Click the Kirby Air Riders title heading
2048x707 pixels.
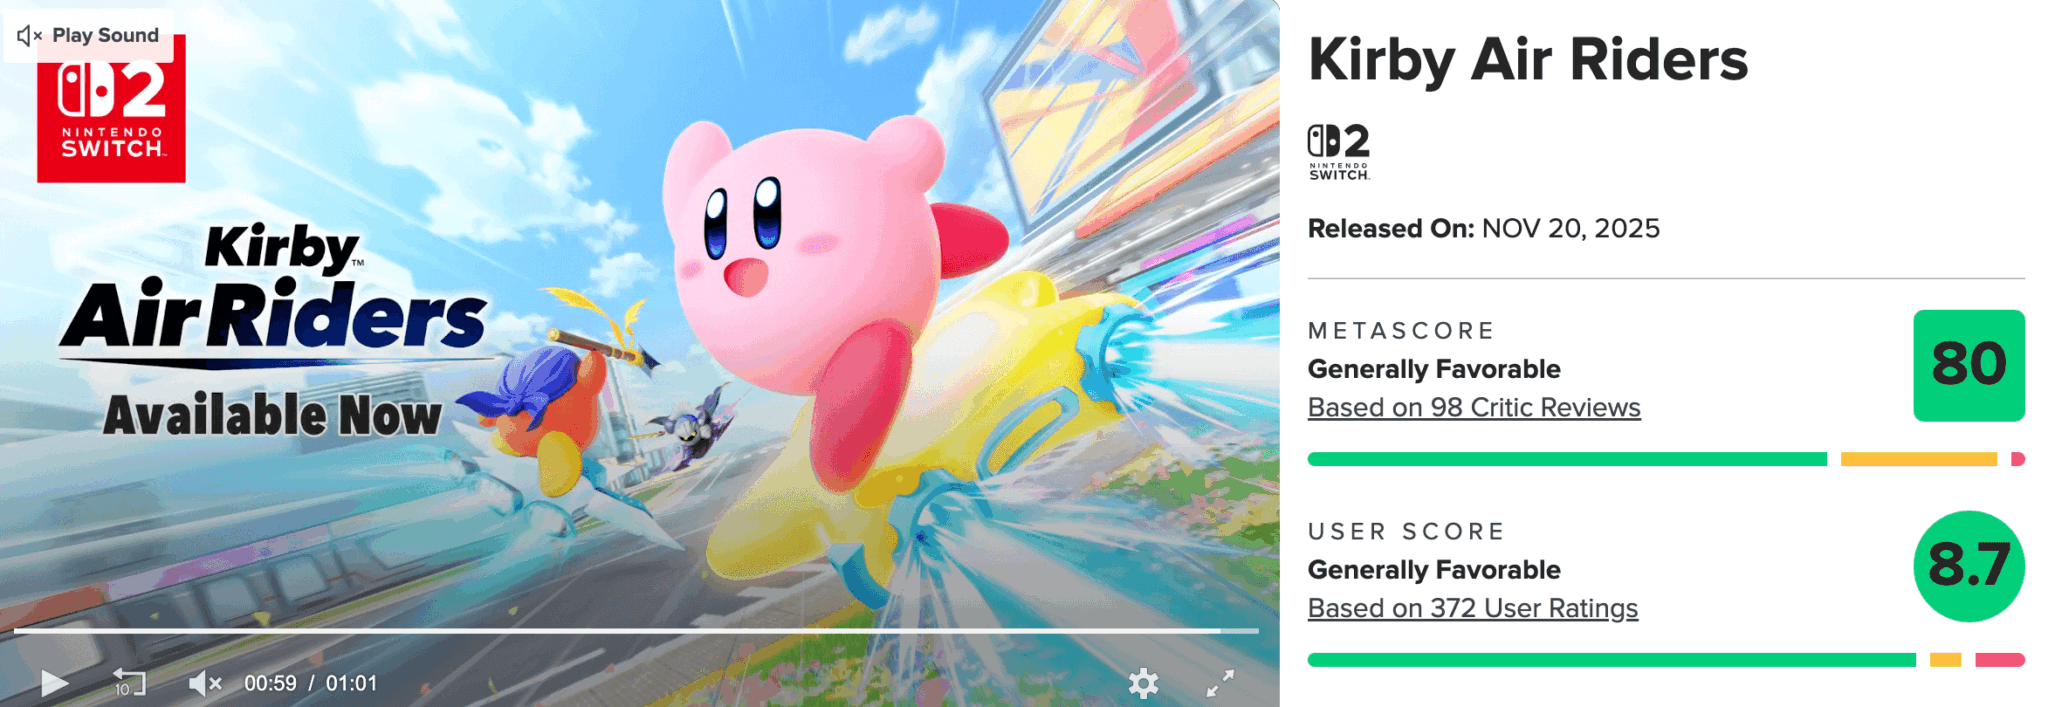(1528, 60)
